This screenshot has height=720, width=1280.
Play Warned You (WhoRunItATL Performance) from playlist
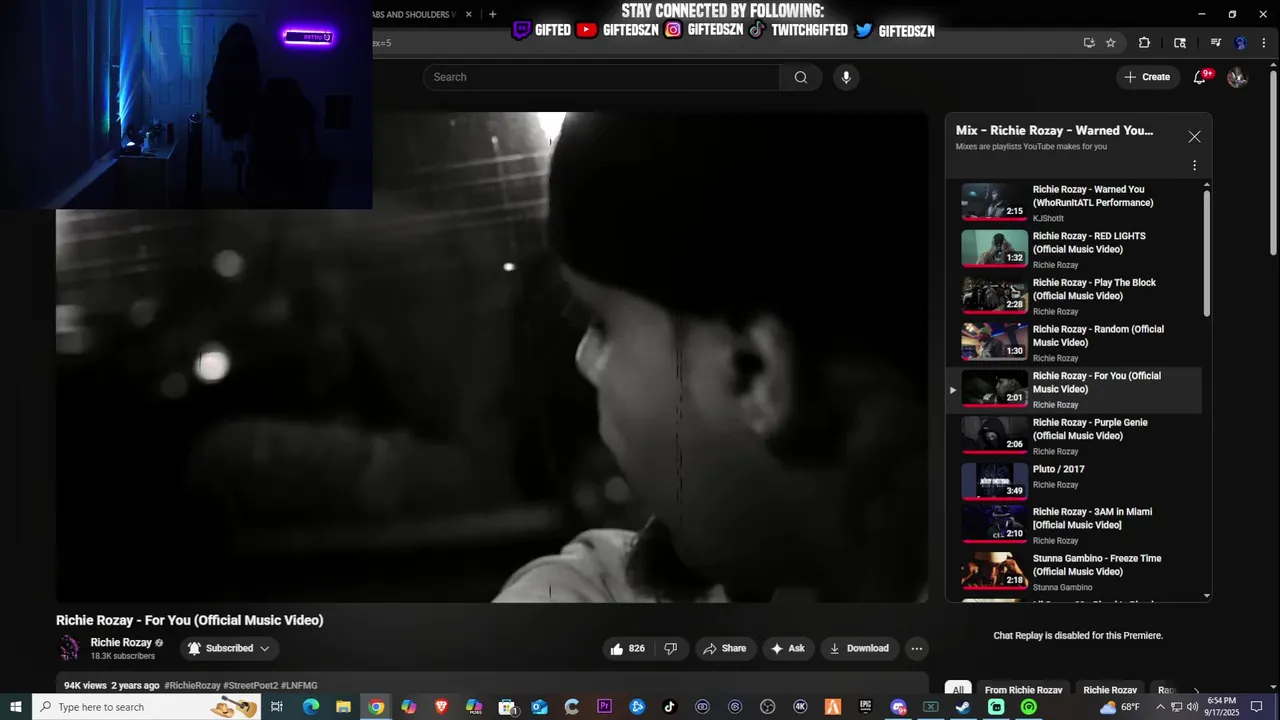[1074, 203]
